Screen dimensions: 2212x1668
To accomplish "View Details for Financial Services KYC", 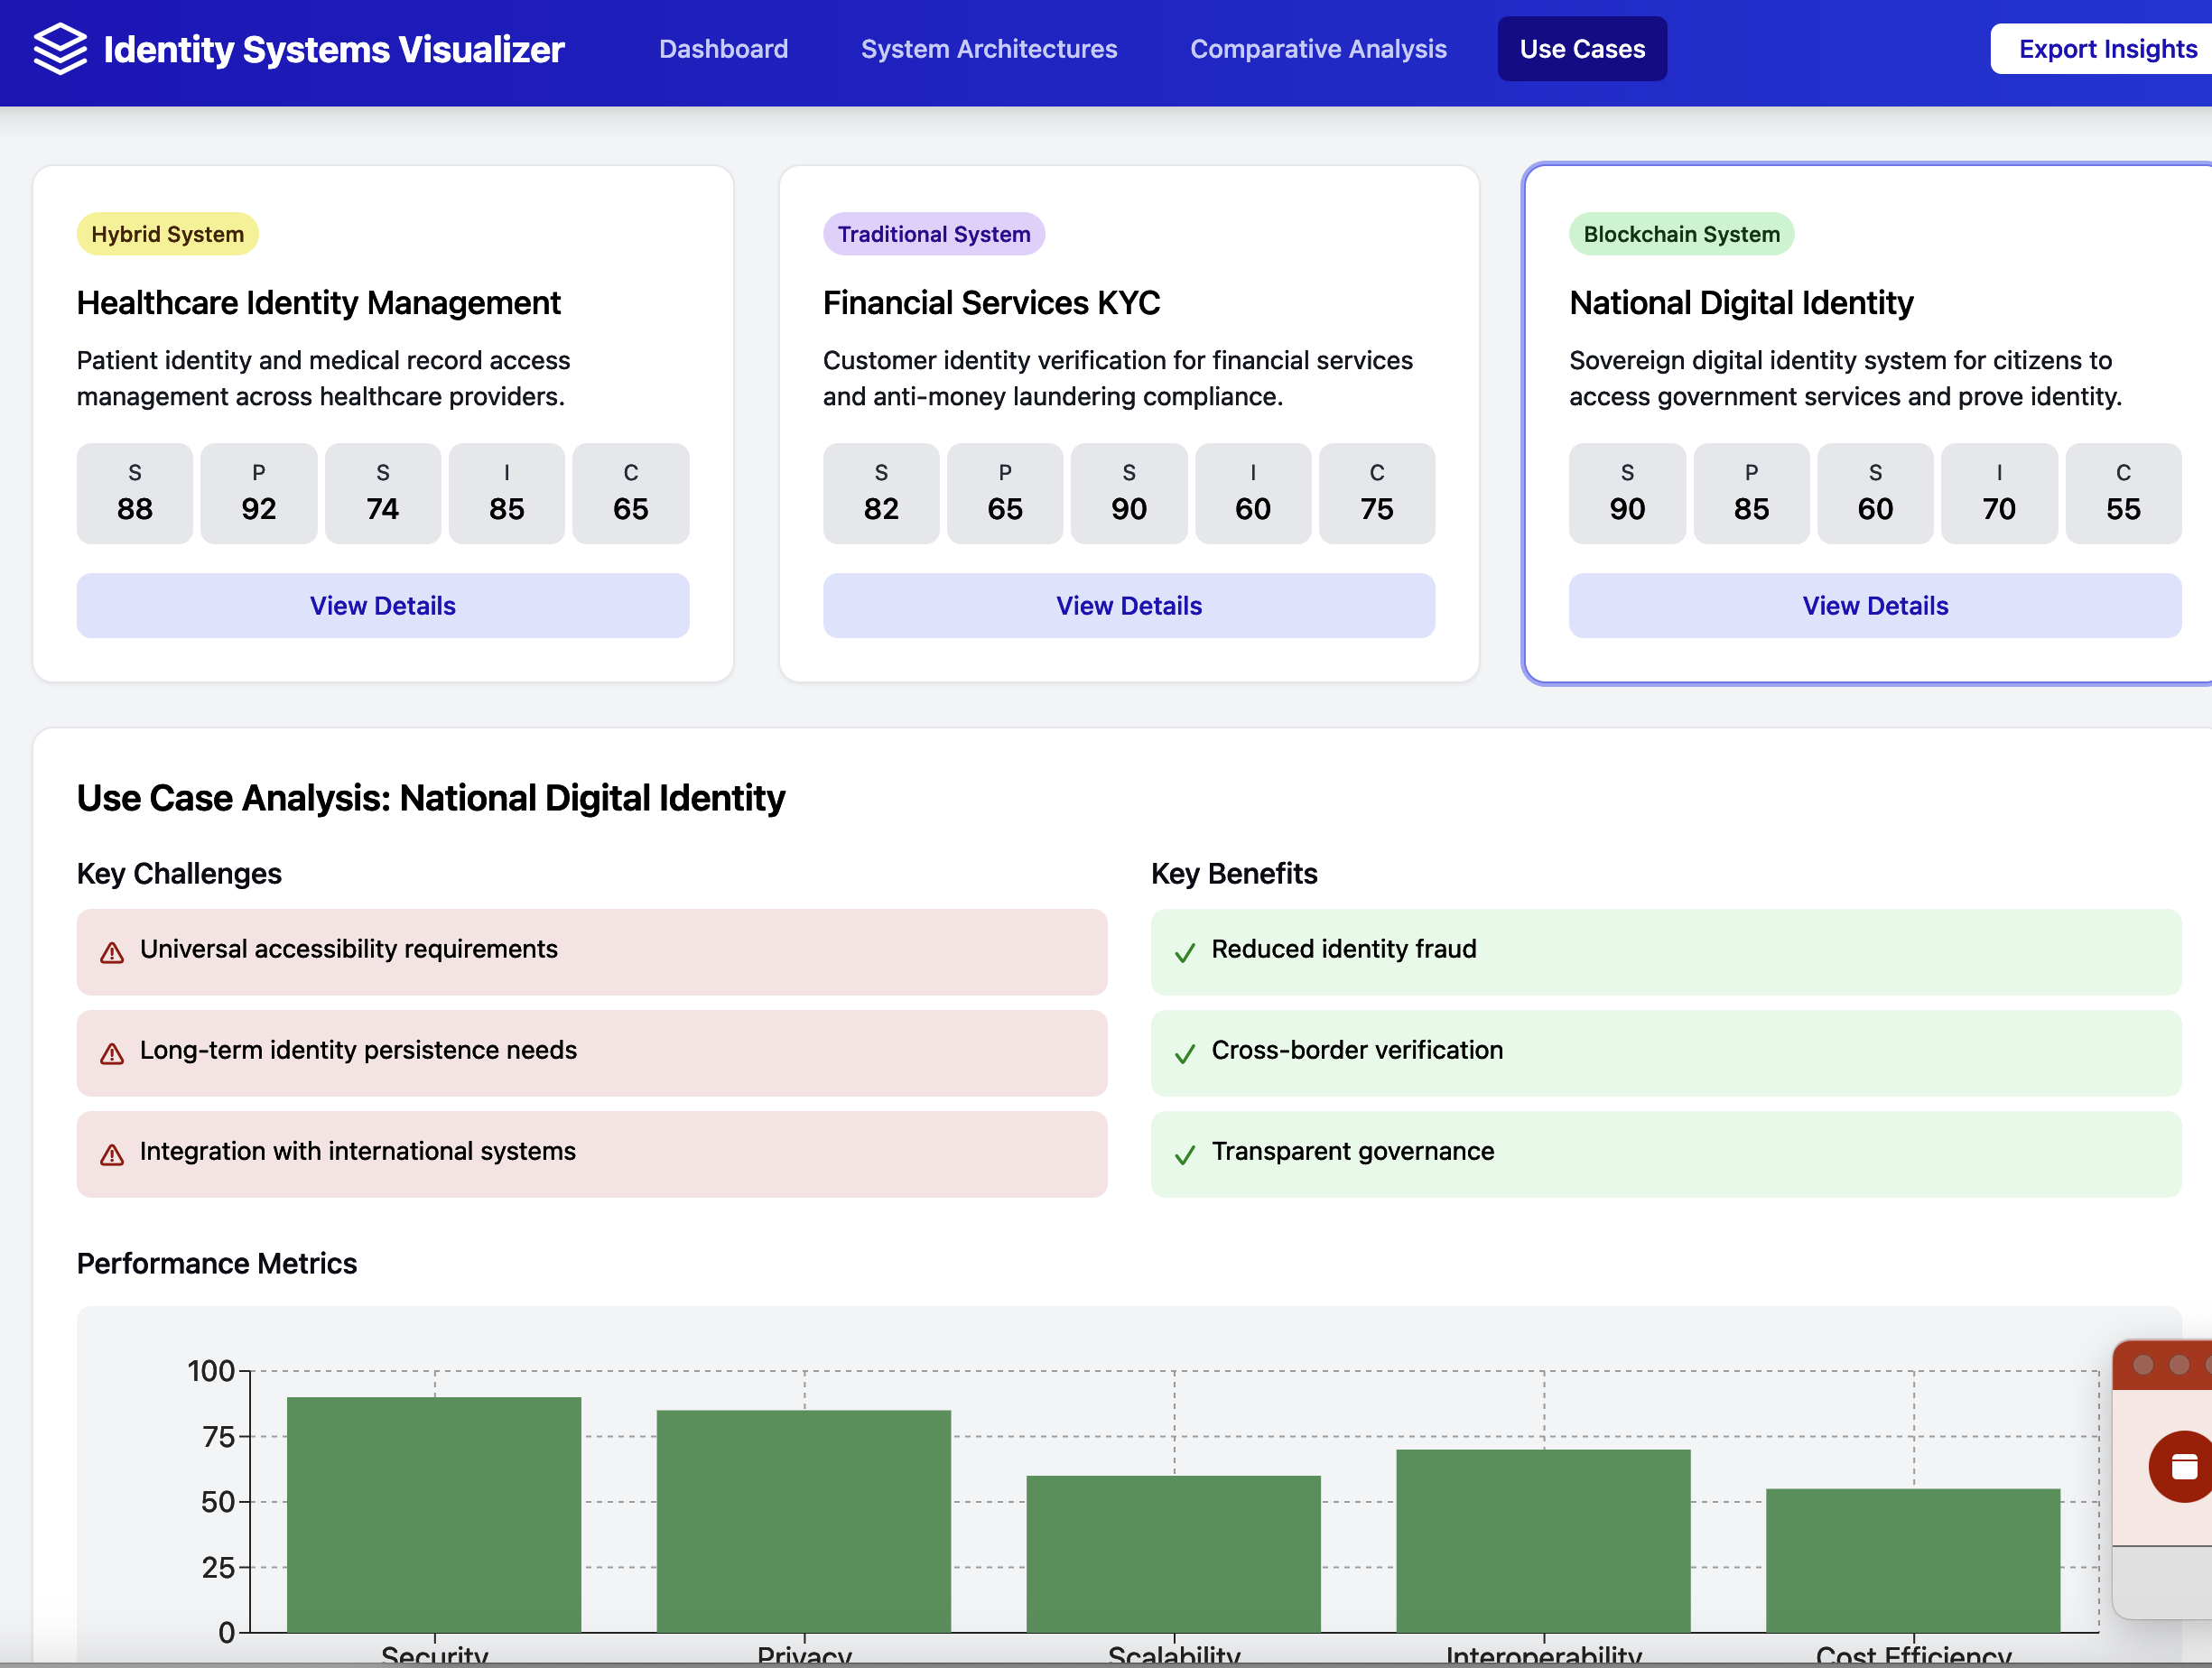I will (1128, 606).
